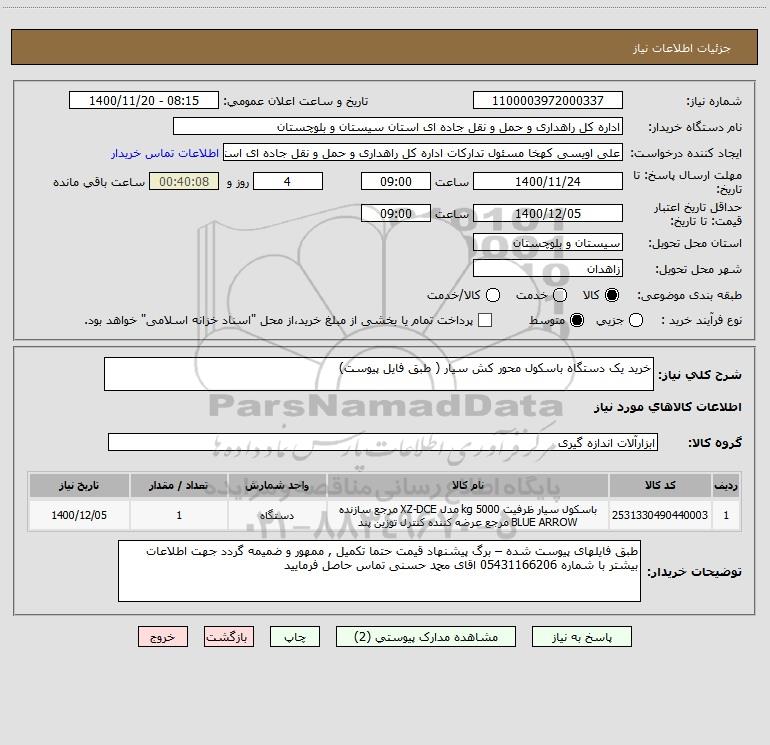770x745 pixels.
Task: Click the ردیف column header
Action: click(x=726, y=485)
